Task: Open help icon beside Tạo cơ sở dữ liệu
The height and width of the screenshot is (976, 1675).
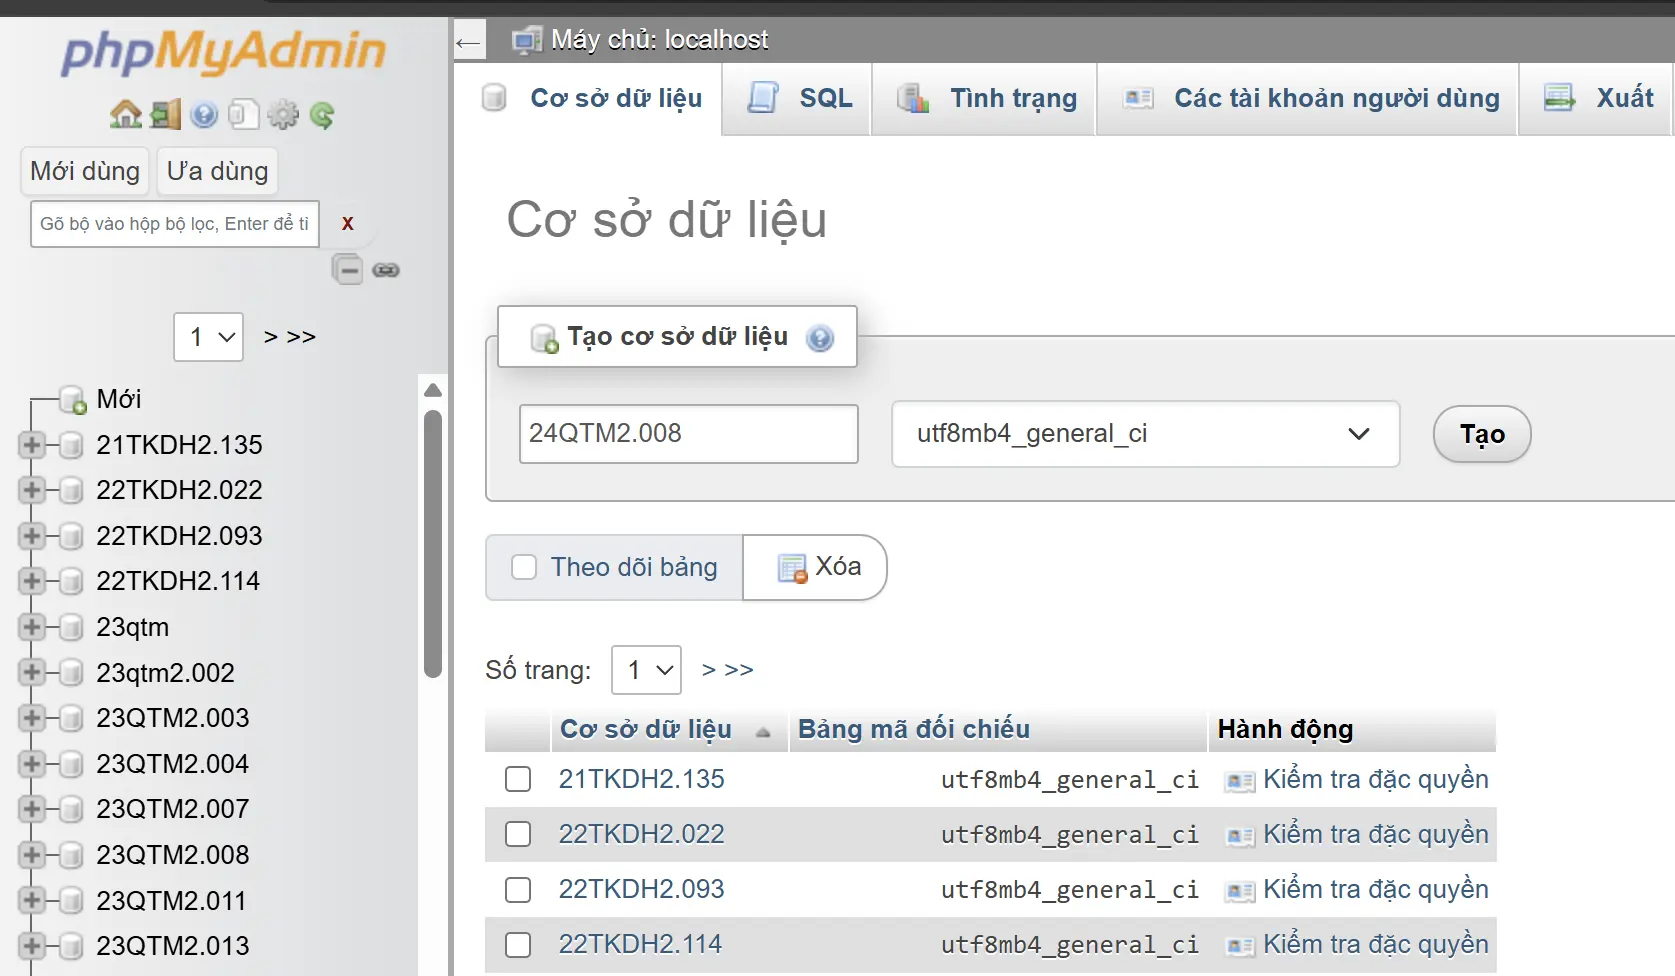Action: [820, 338]
